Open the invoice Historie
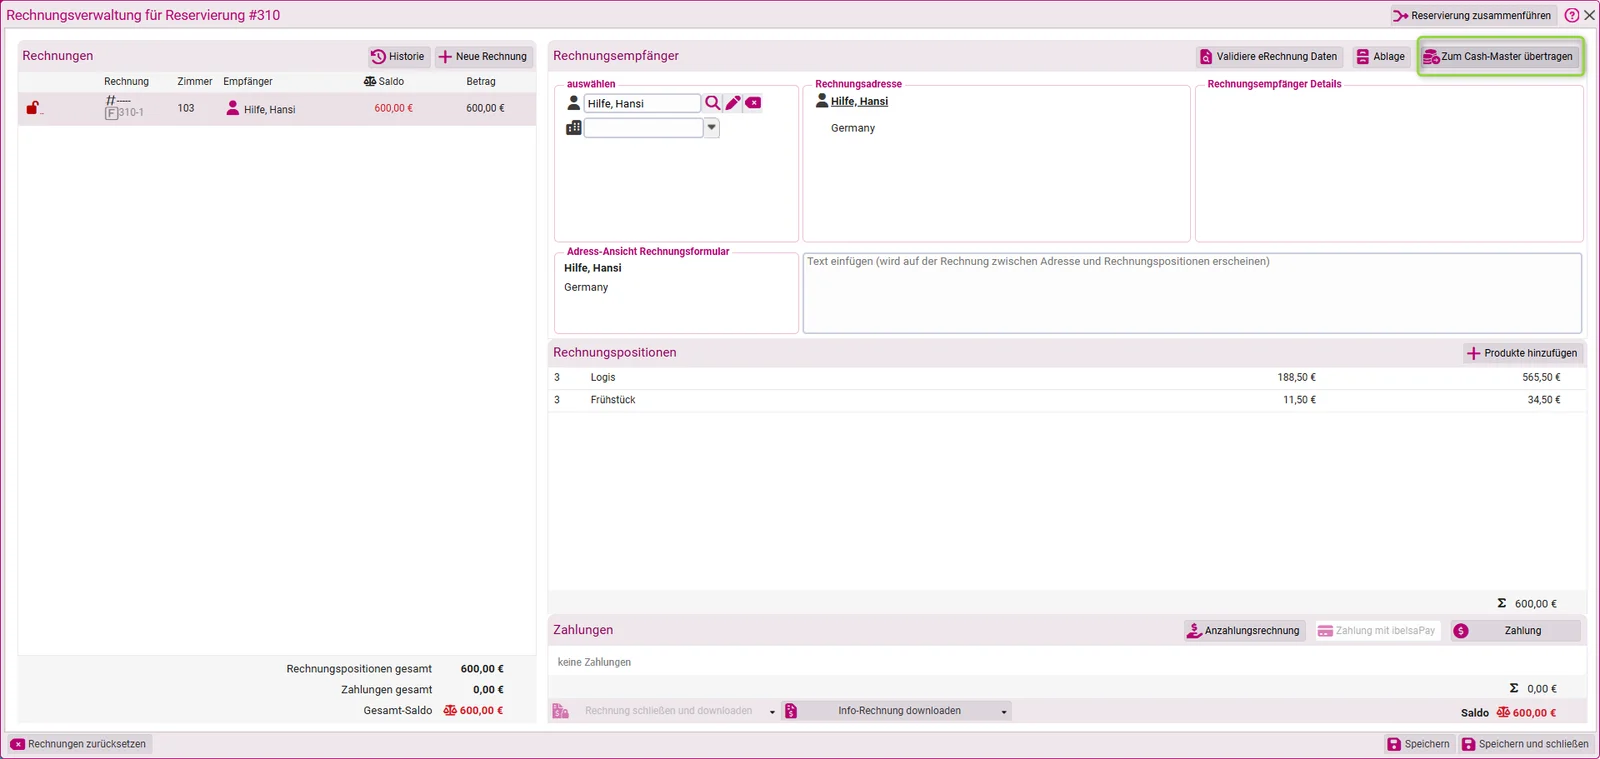 click(398, 57)
